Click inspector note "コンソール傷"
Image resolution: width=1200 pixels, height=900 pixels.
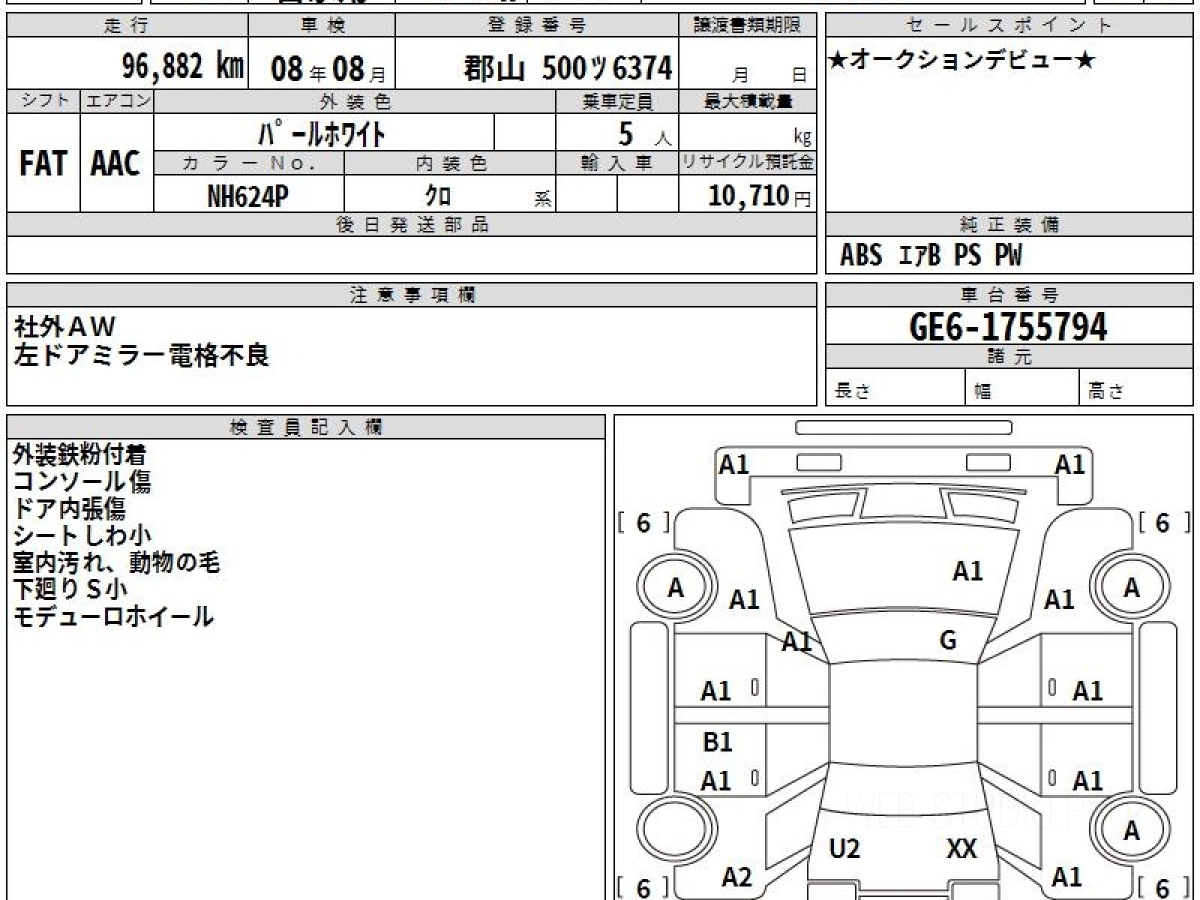(x=82, y=482)
